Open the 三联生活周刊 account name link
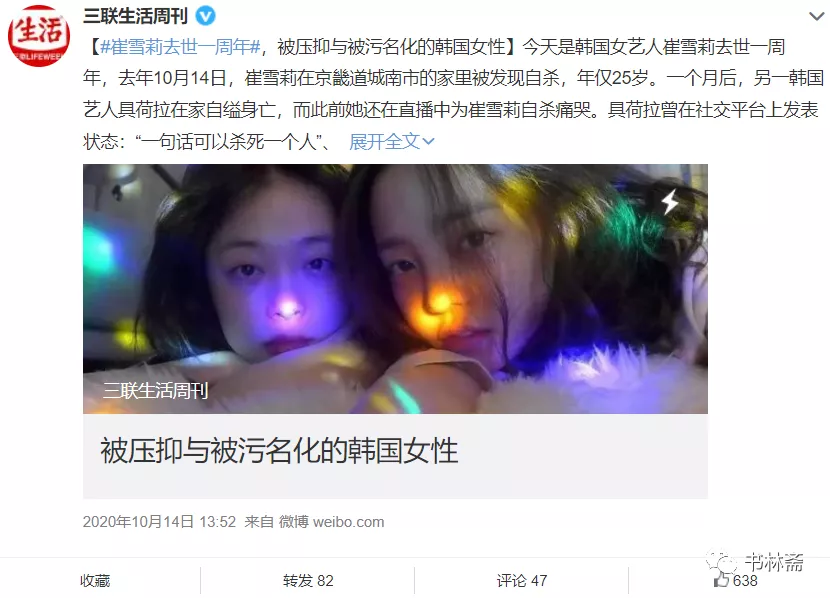This screenshot has height=598, width=830. pyautogui.click(x=136, y=16)
